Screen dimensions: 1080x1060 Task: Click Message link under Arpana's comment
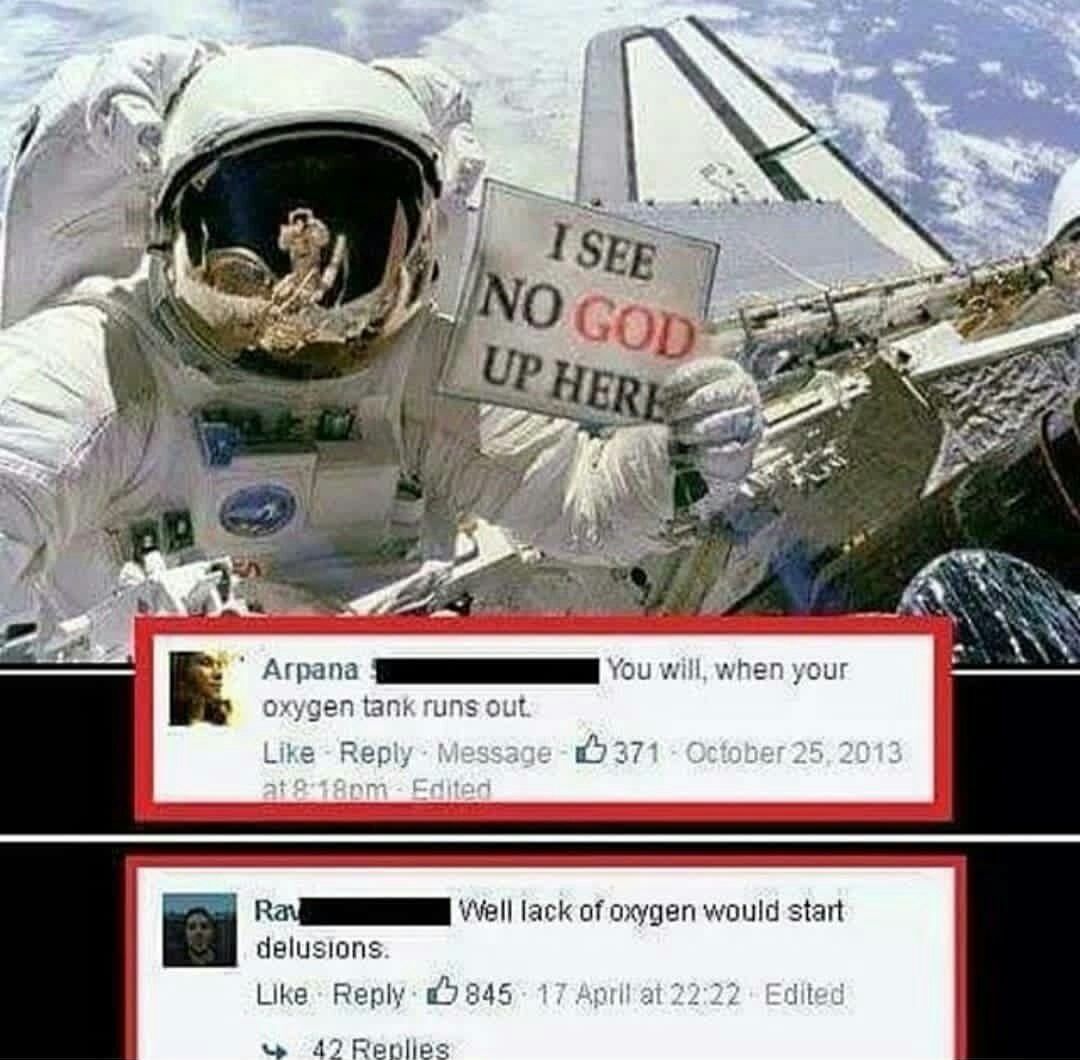[494, 753]
